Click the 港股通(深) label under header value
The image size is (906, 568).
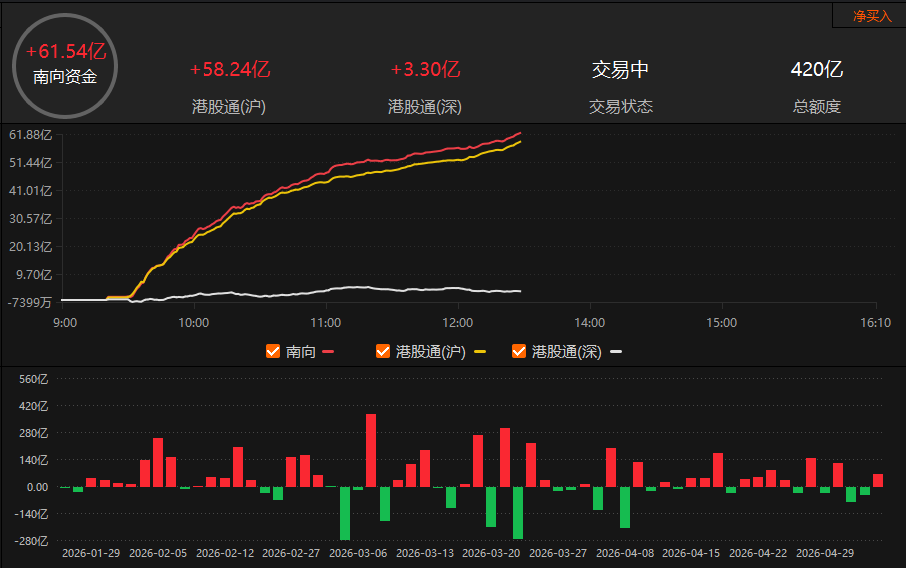click(x=425, y=107)
